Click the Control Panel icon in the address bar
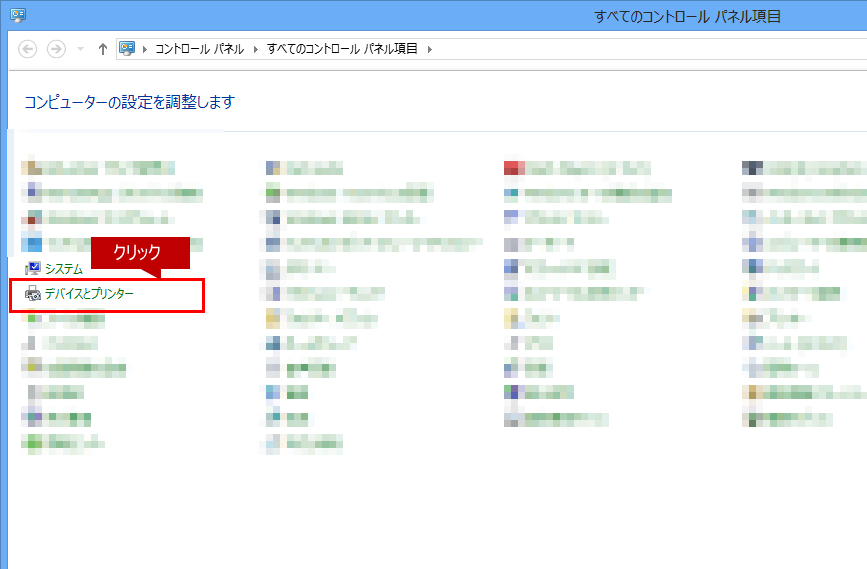 [x=127, y=49]
